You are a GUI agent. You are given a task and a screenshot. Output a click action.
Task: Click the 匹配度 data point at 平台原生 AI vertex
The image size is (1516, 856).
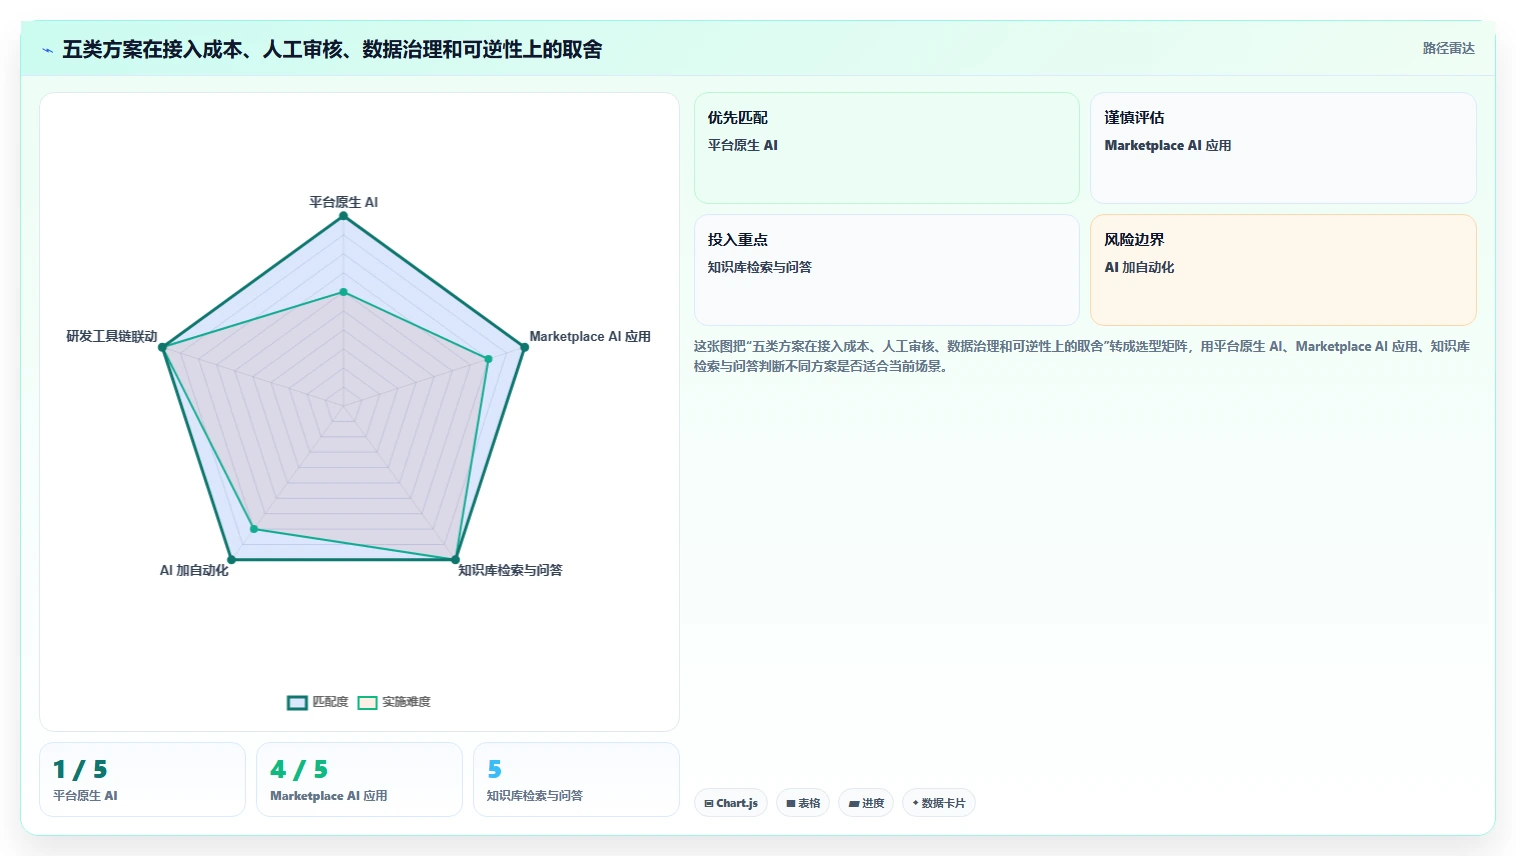tap(343, 216)
